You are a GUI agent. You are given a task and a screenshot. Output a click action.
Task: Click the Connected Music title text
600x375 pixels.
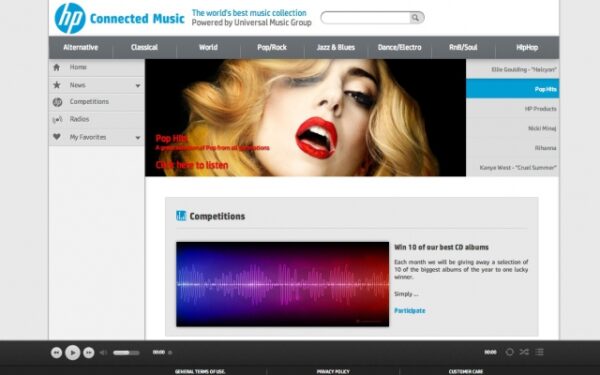137,18
